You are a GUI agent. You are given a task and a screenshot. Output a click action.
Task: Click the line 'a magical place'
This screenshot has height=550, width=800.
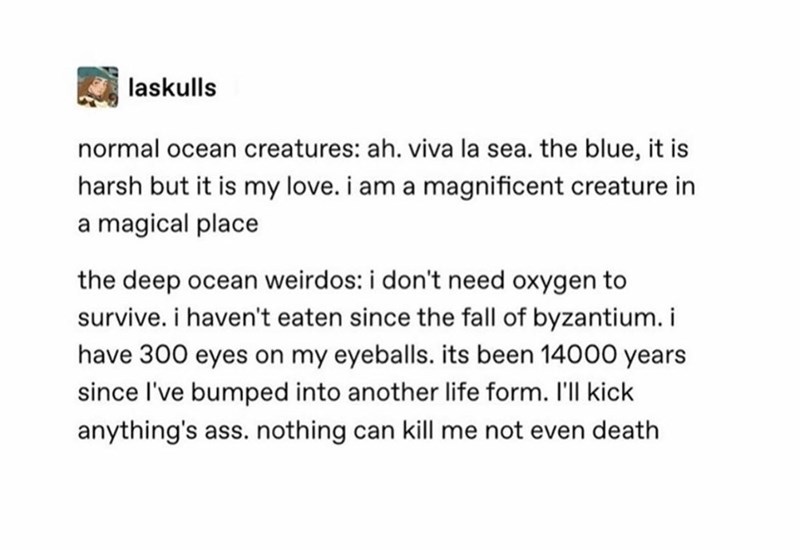click(x=152, y=223)
